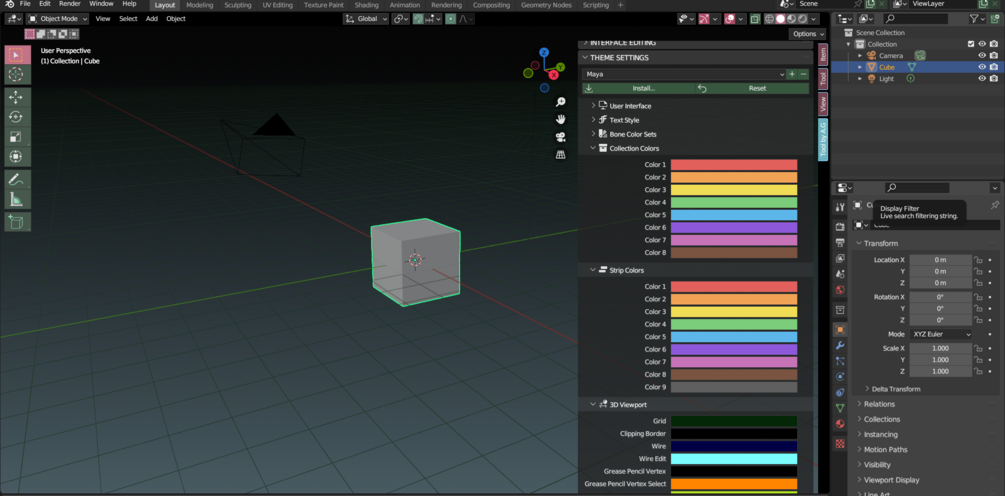Switch to the Modeling workspace tab

pos(199,5)
